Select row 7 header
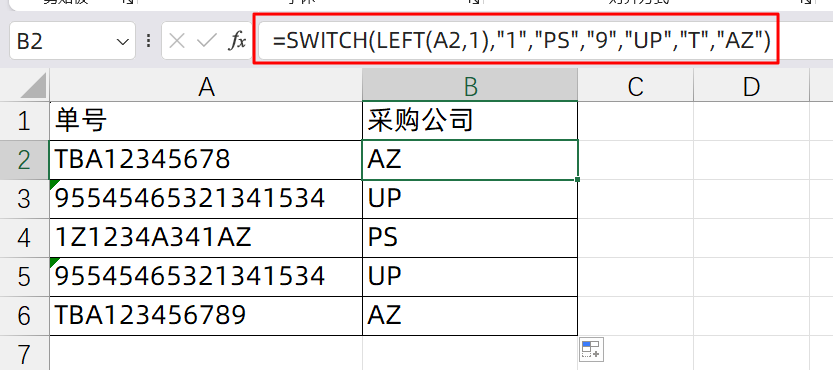The height and width of the screenshot is (370, 833). (x=24, y=353)
